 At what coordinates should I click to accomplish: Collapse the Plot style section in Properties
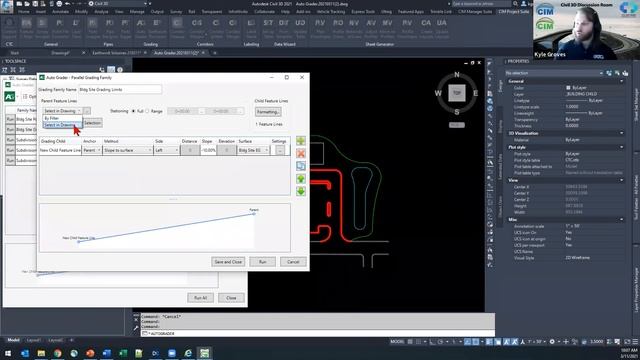(x=622, y=147)
